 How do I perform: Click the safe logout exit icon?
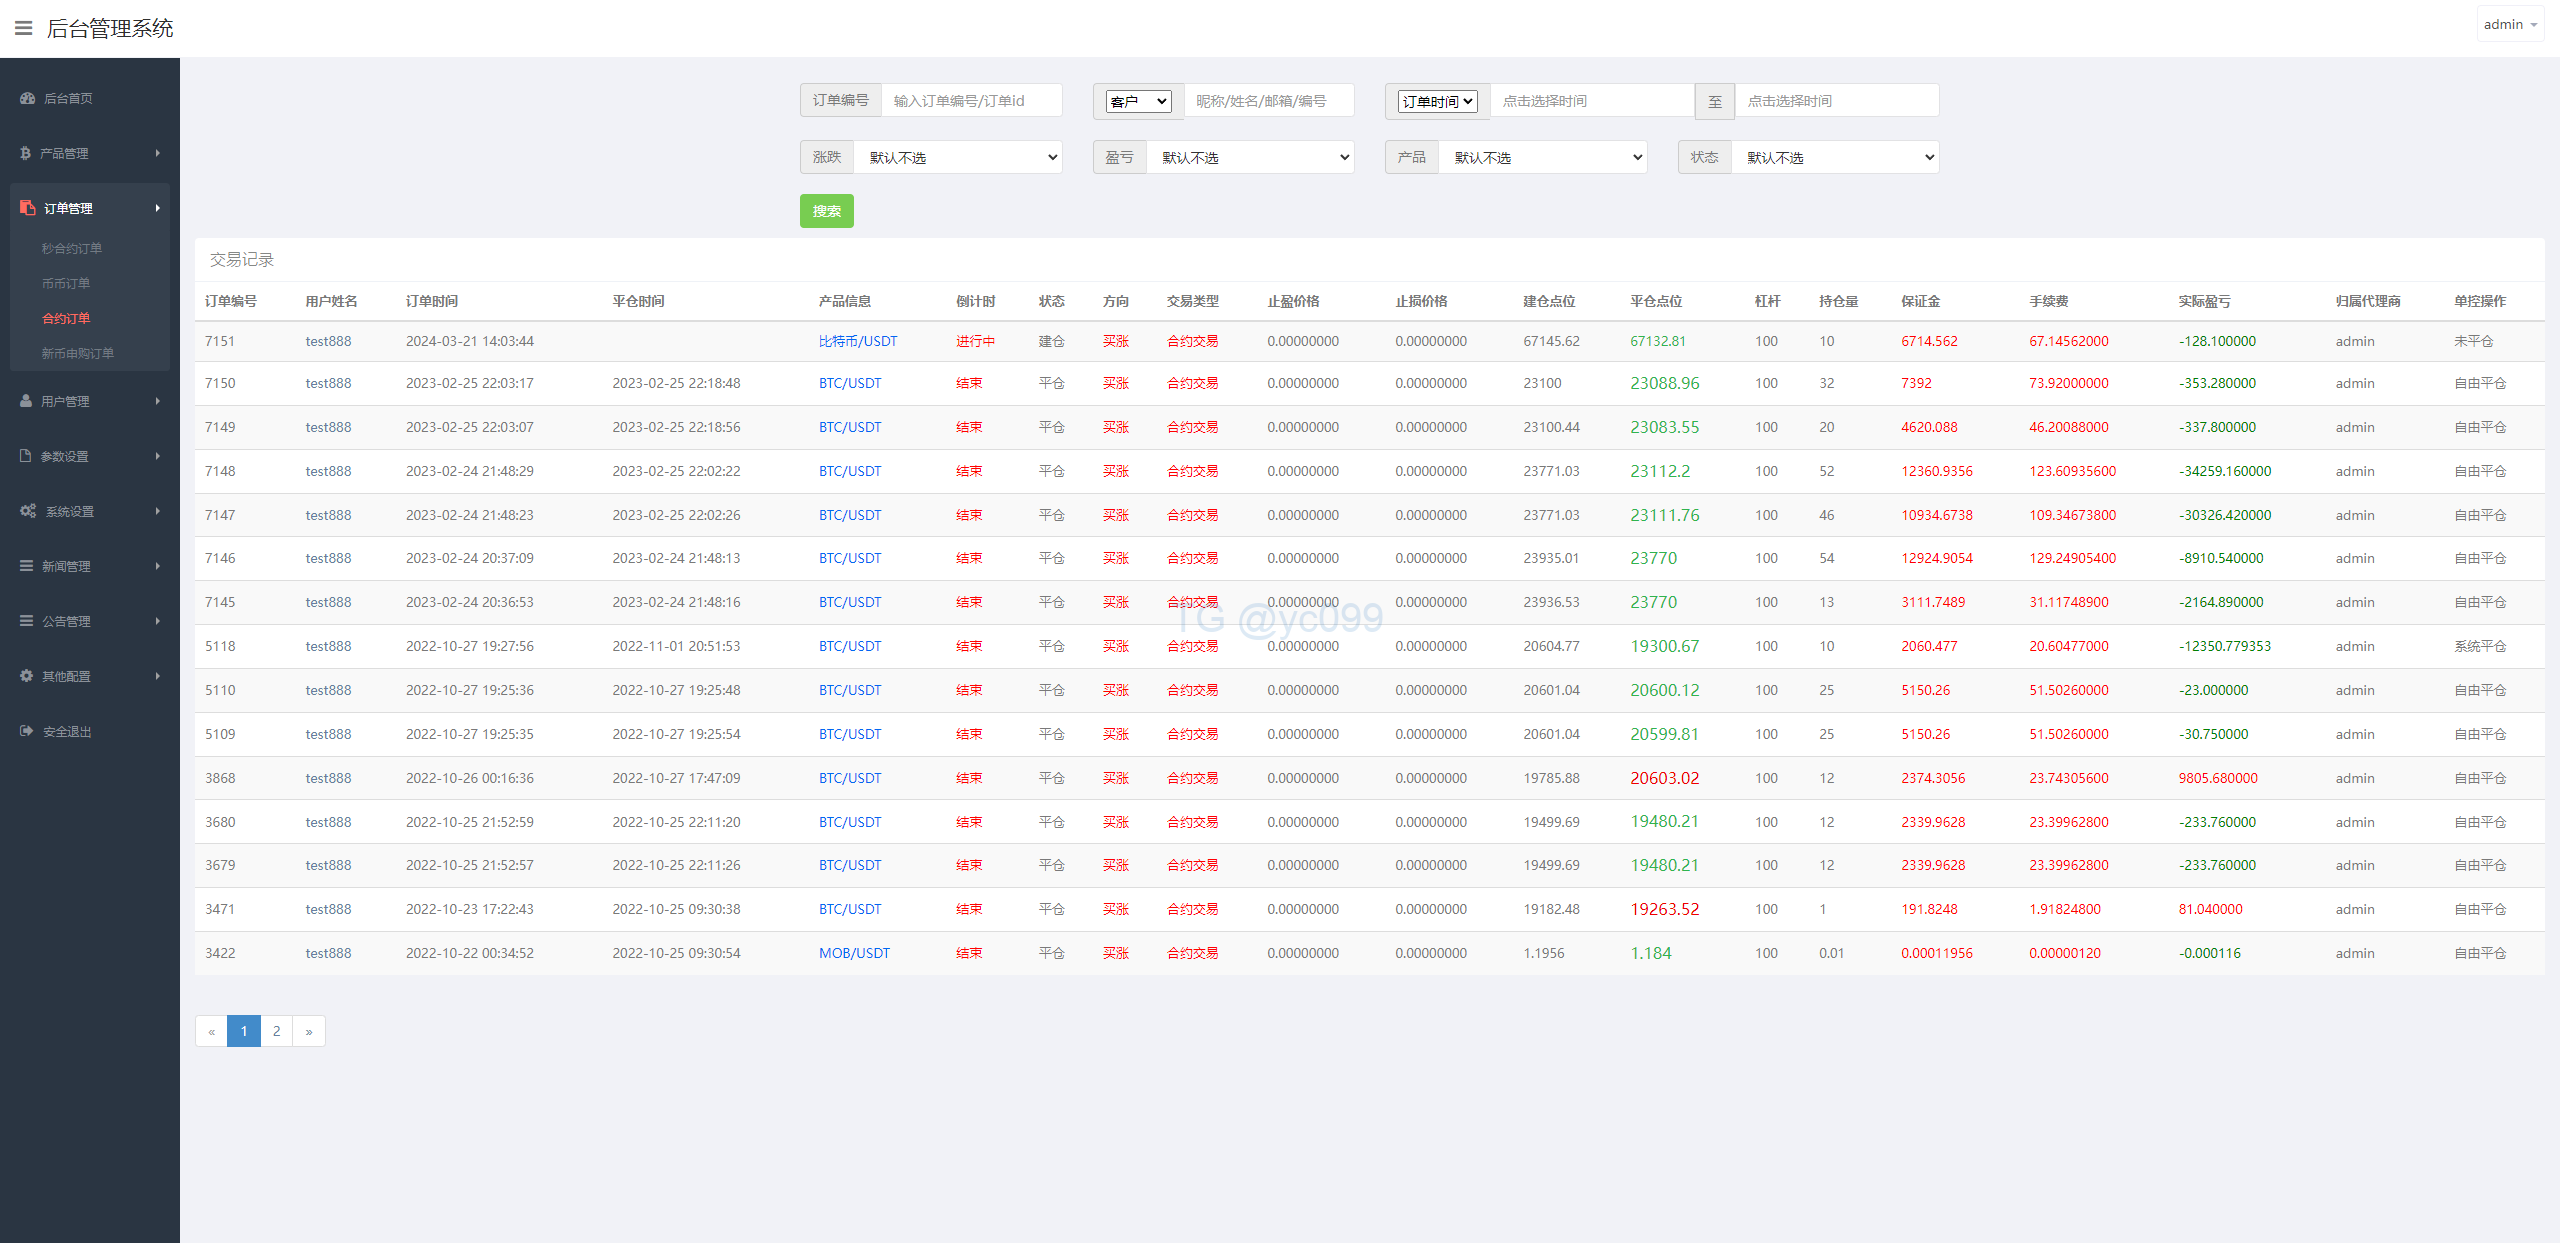[x=26, y=731]
